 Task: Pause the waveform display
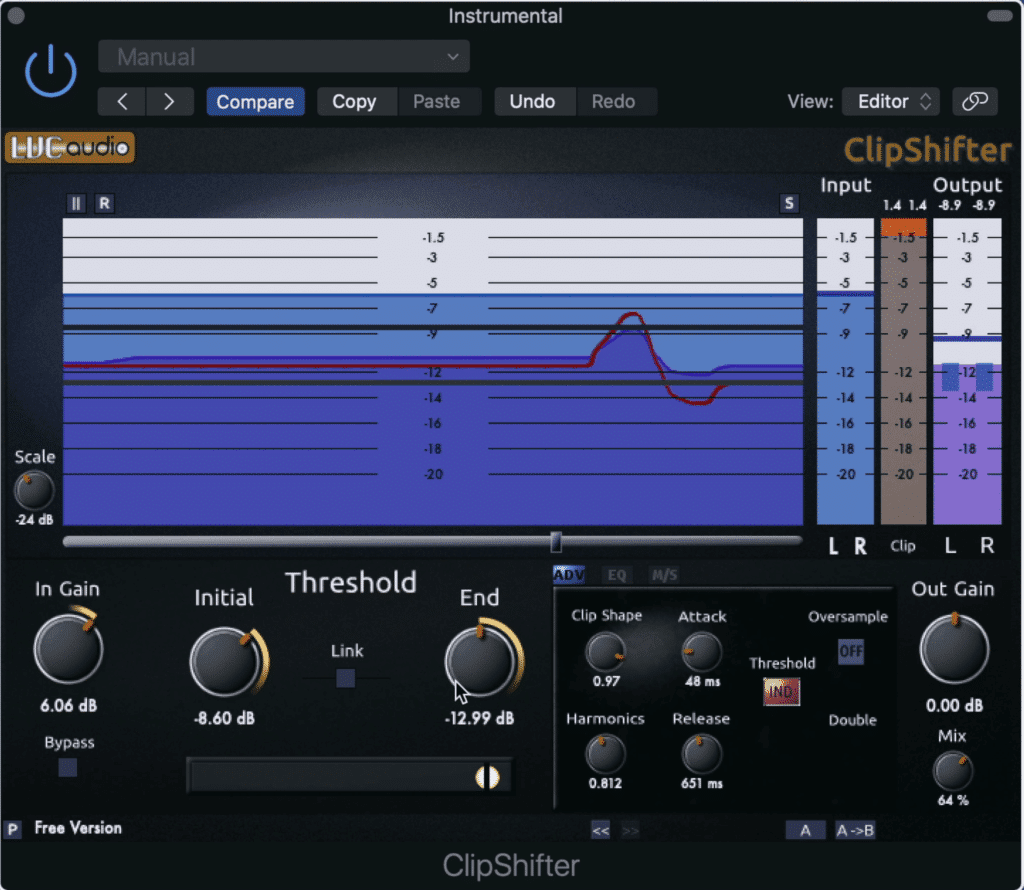coord(76,204)
